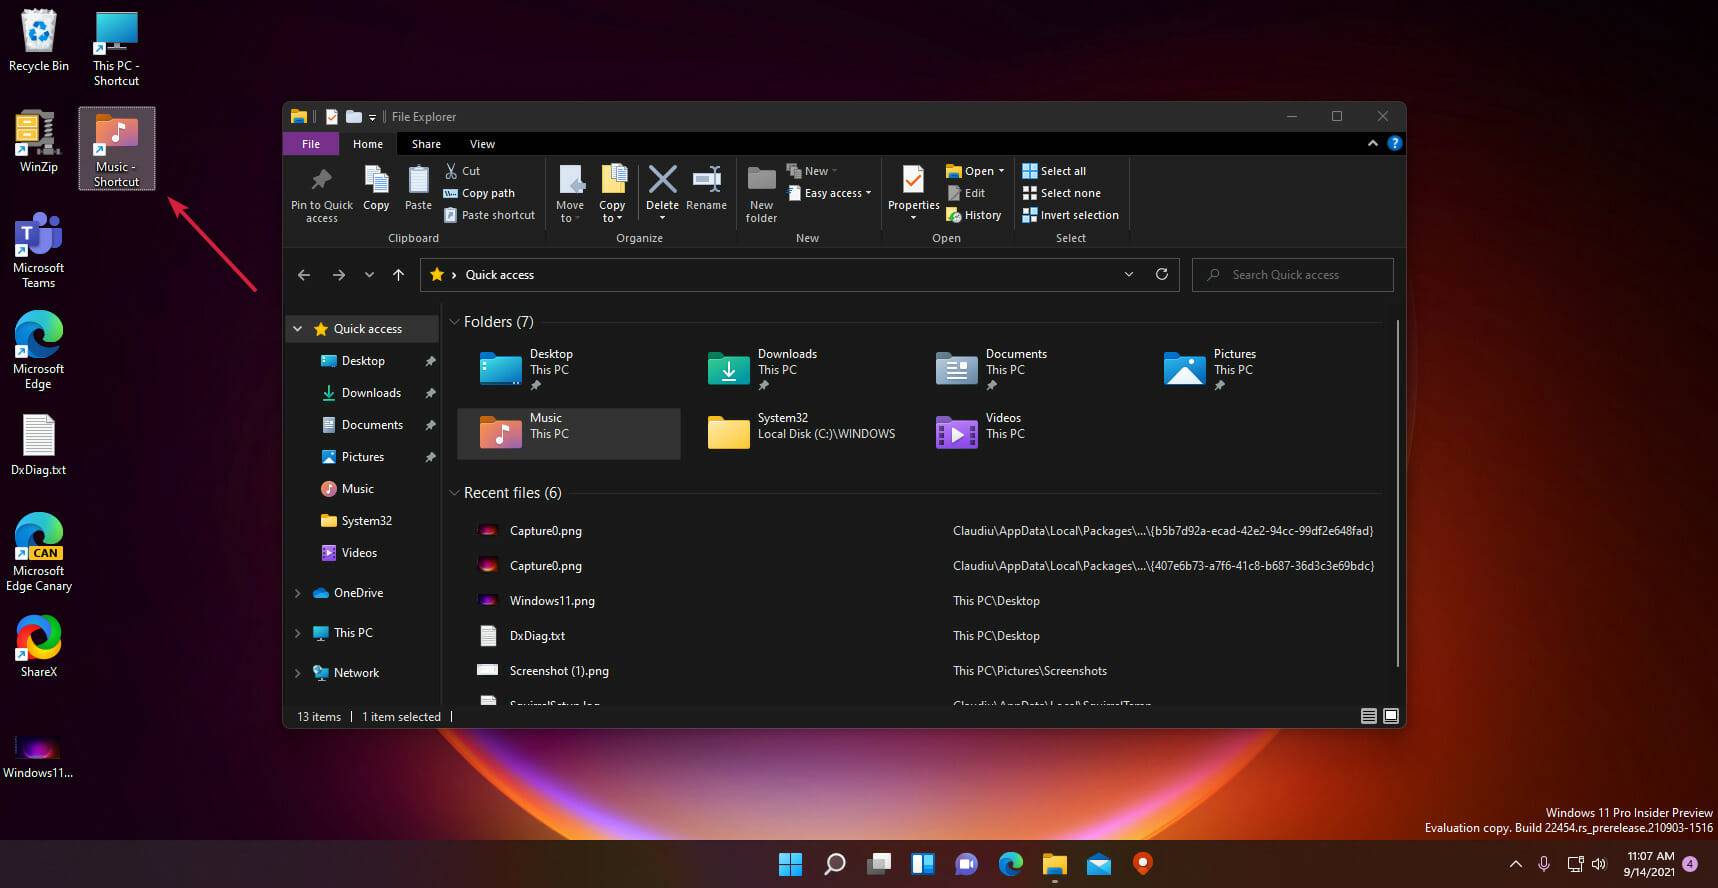Click the Refresh icon in address bar
1718x888 pixels.
click(x=1161, y=274)
